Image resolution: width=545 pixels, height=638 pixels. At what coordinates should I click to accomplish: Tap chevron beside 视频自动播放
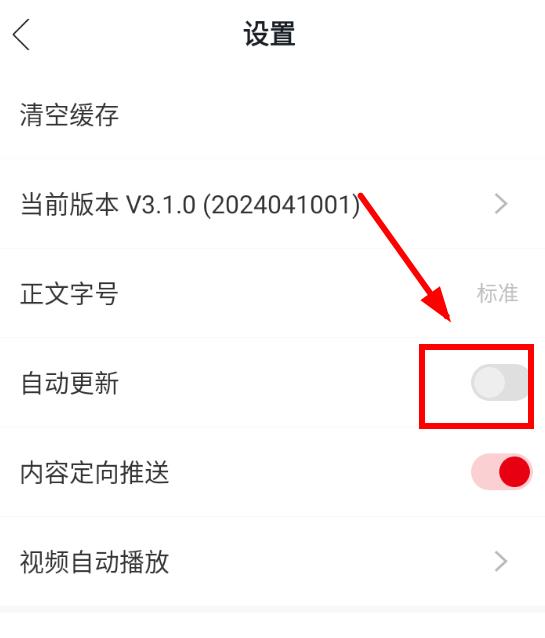501,562
